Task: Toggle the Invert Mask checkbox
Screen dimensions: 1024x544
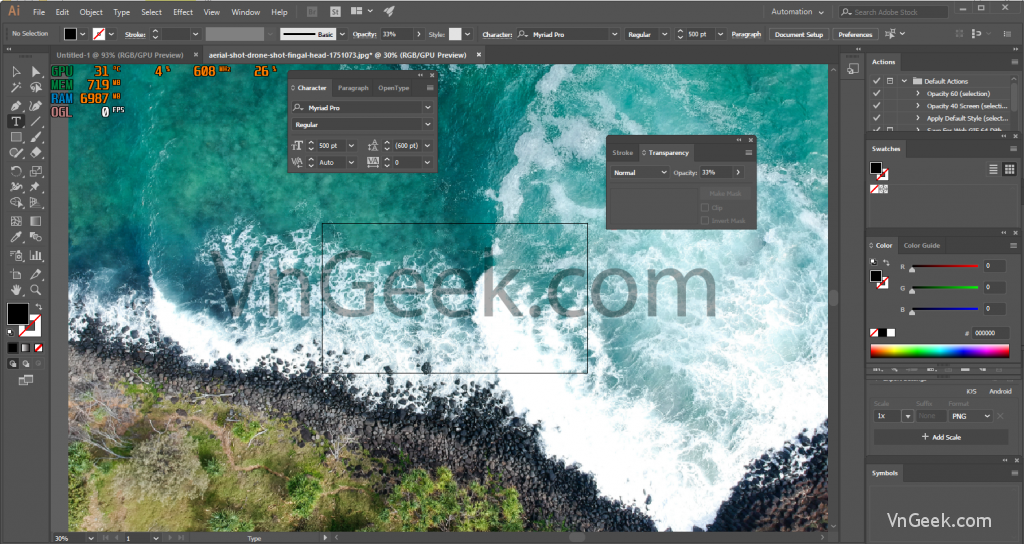Action: [x=705, y=221]
